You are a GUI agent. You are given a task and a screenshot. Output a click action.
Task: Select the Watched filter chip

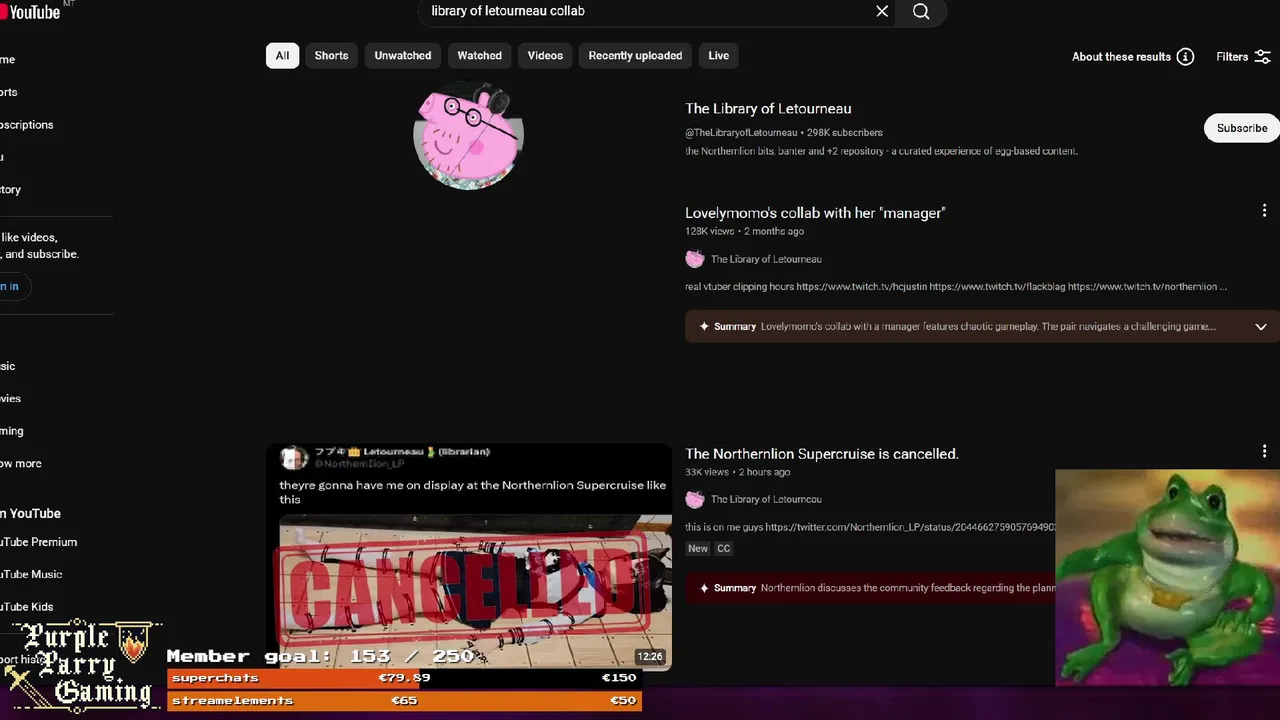479,56
